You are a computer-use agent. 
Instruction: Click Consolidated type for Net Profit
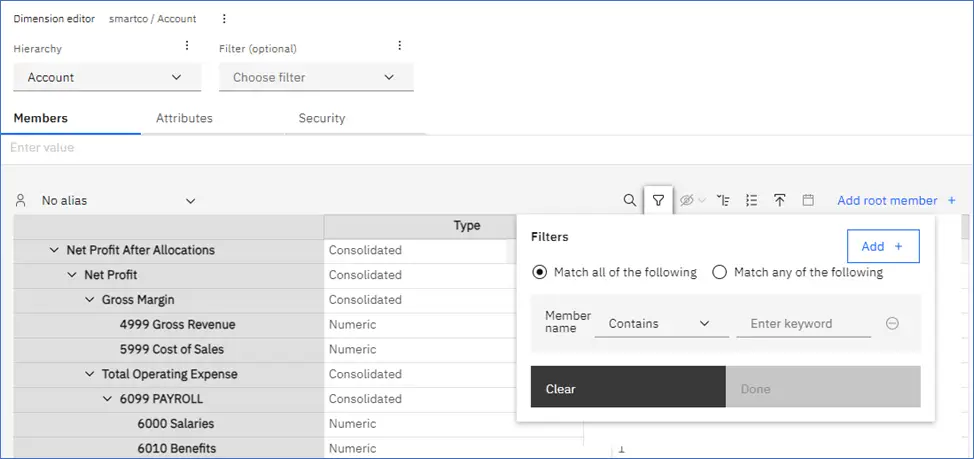pyautogui.click(x=365, y=275)
